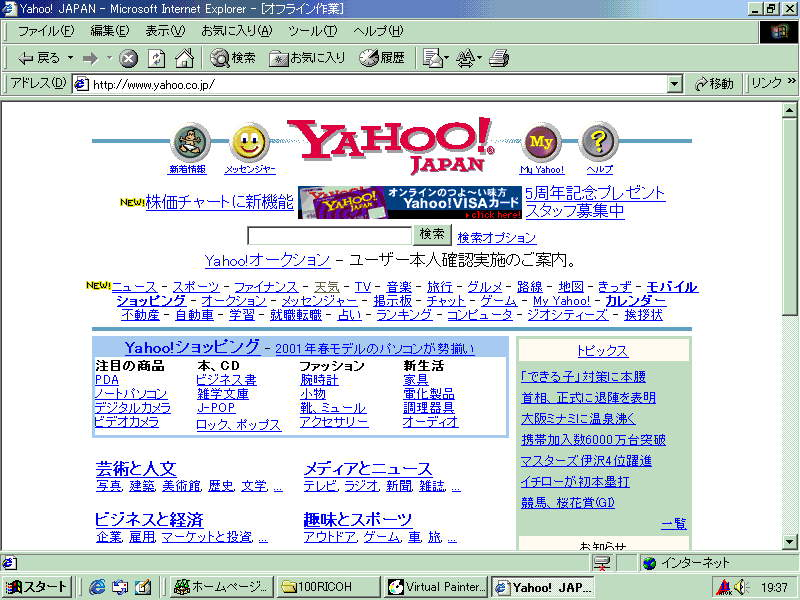Click the My Yahoo! round icon
This screenshot has height=600, width=800.
[541, 142]
